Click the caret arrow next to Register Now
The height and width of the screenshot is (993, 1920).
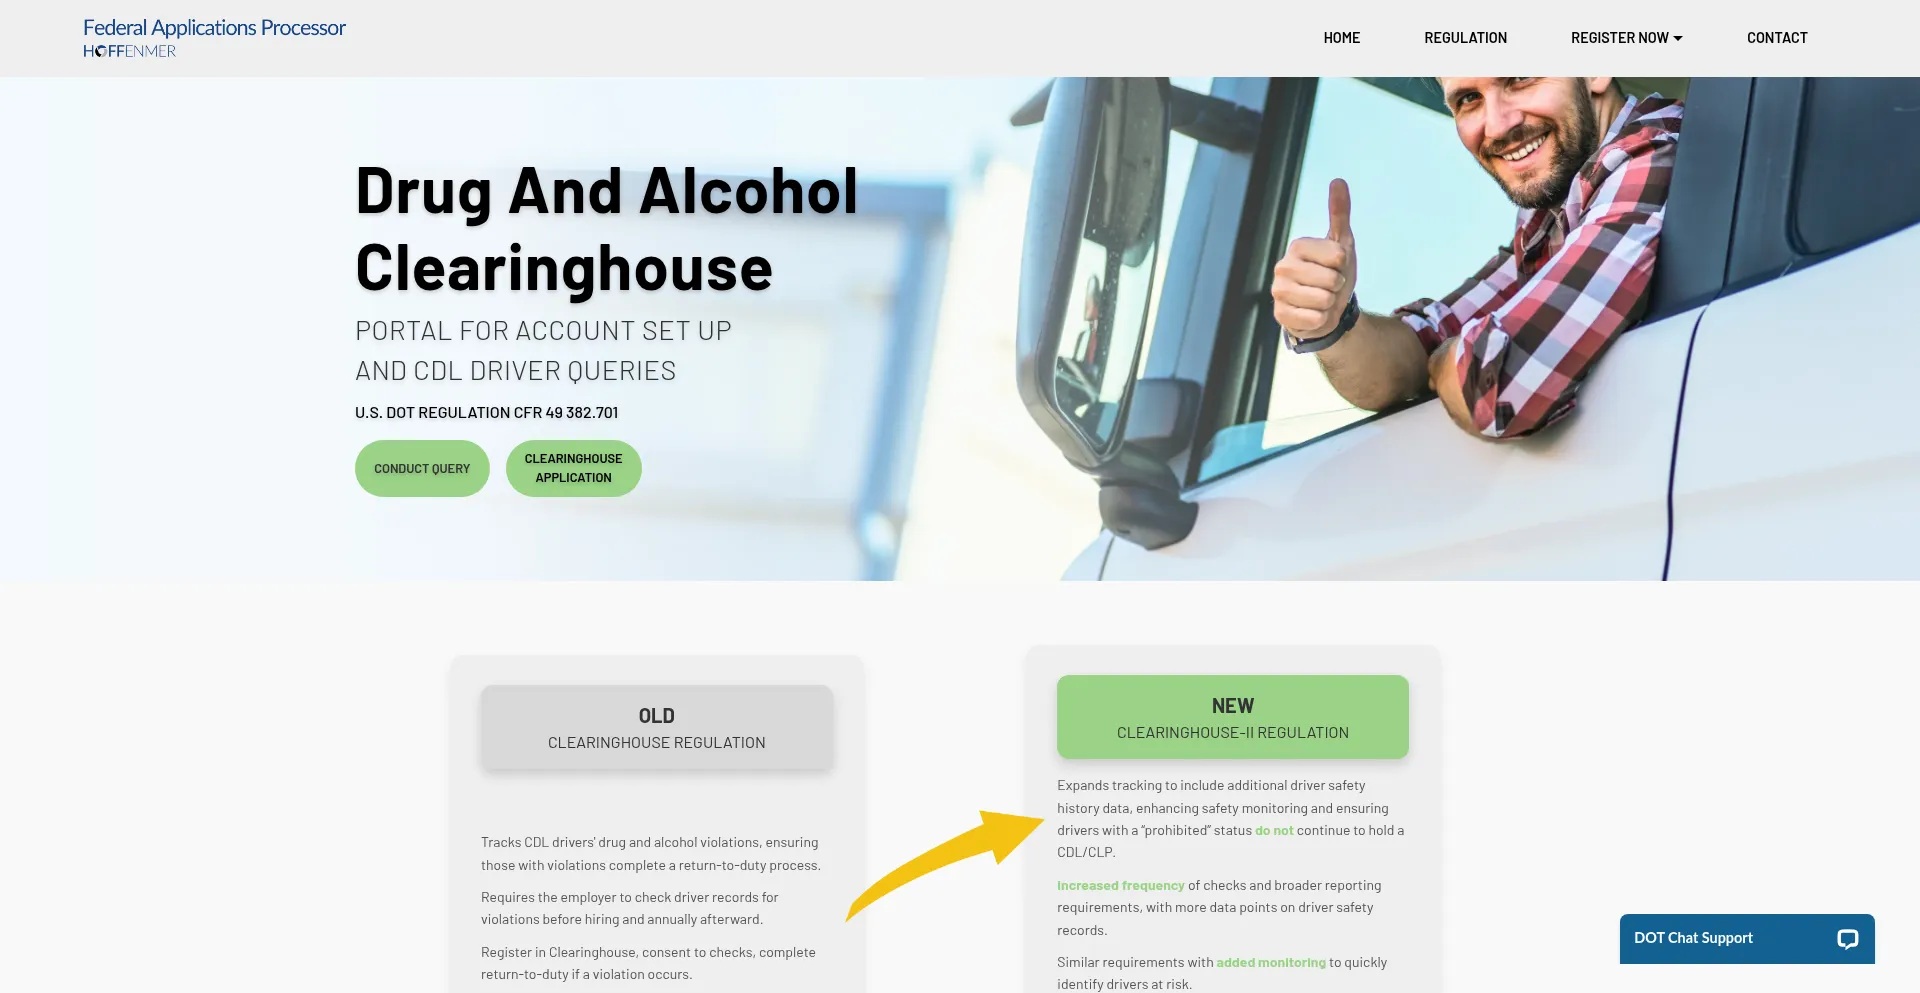(x=1678, y=38)
